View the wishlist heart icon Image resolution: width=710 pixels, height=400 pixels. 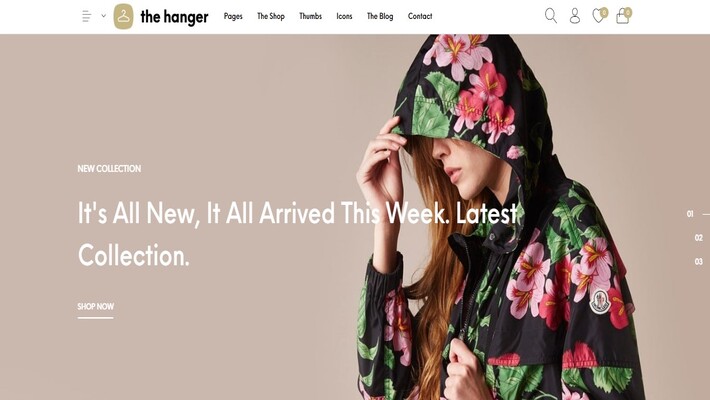tap(598, 17)
